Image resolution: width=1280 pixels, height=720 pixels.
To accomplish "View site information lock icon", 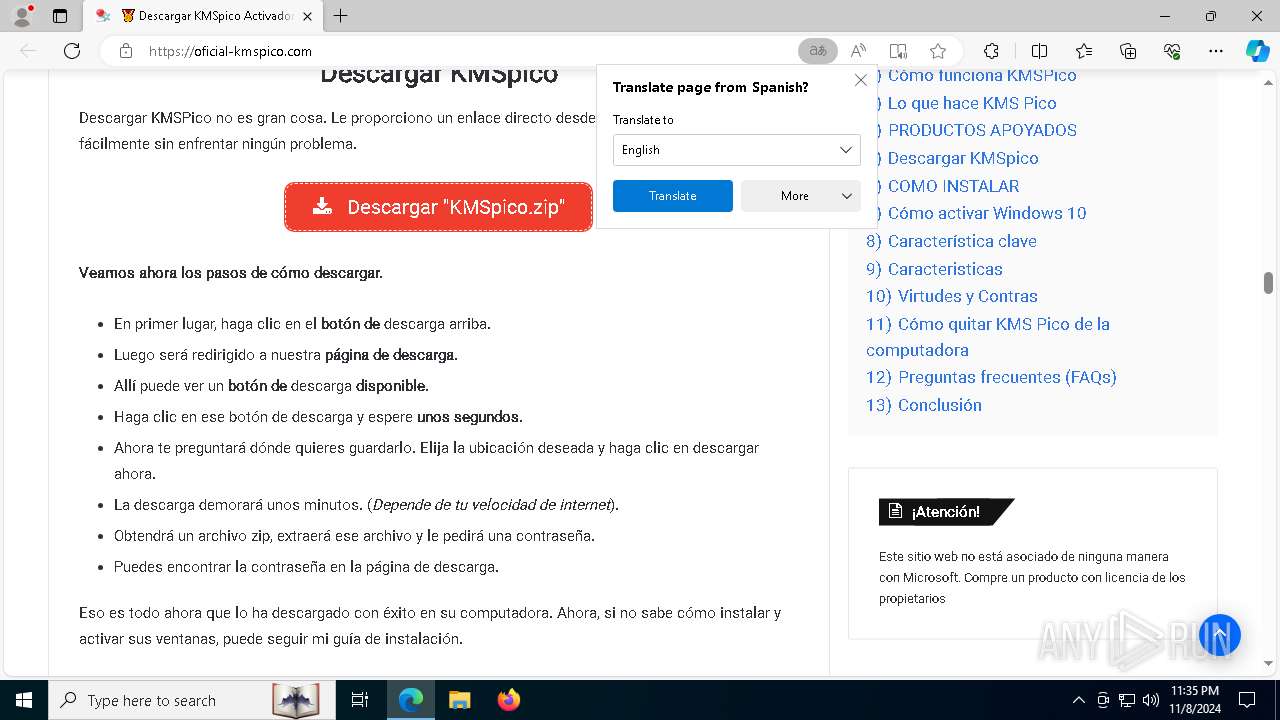I will click(126, 51).
